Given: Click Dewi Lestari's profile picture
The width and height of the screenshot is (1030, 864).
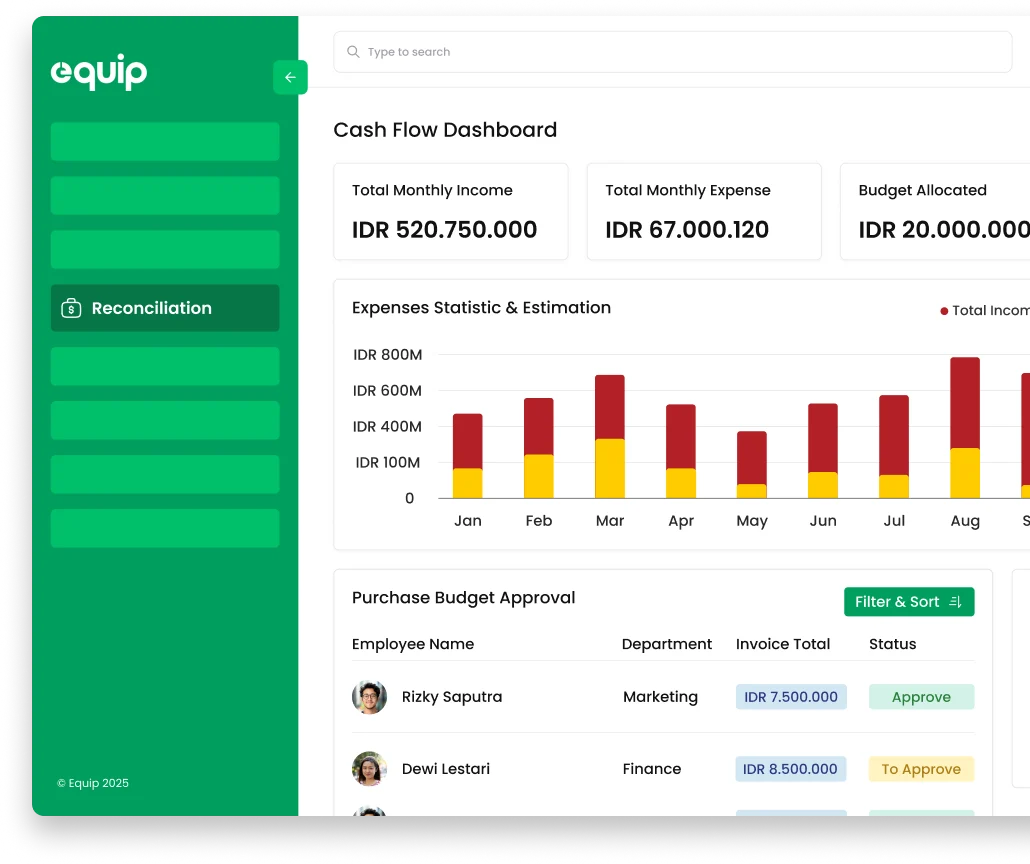Looking at the screenshot, I should coord(369,769).
